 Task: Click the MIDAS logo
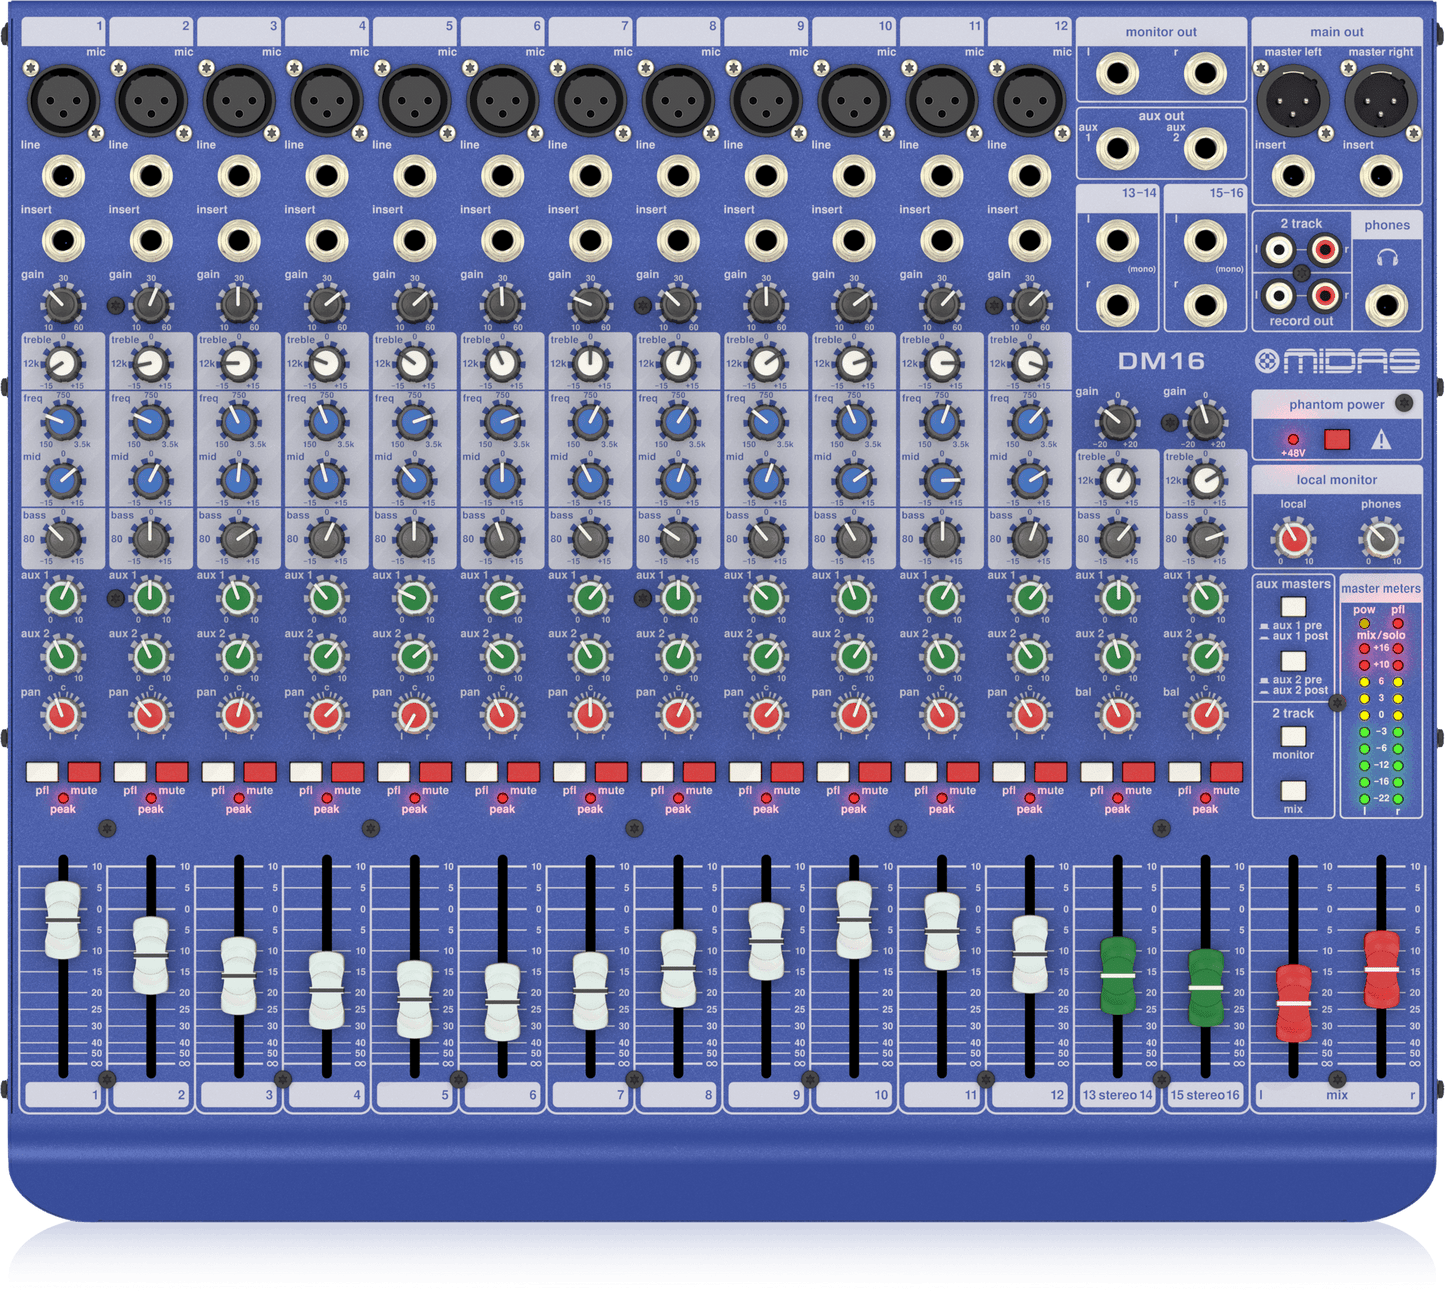[x=1337, y=361]
